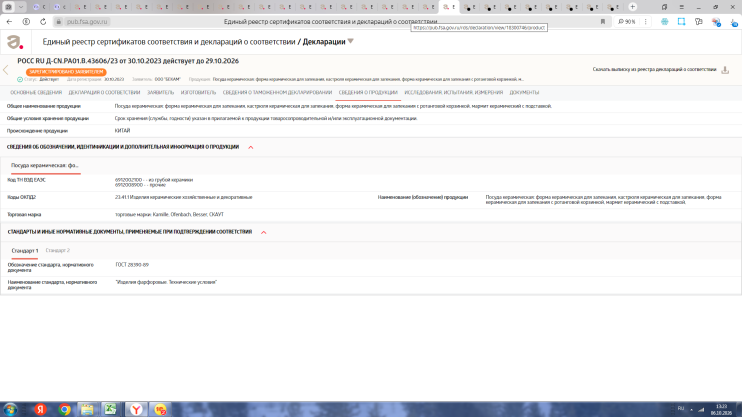Open the browser downloads icon
Viewport: 742px width, 417px height.
click(734, 22)
